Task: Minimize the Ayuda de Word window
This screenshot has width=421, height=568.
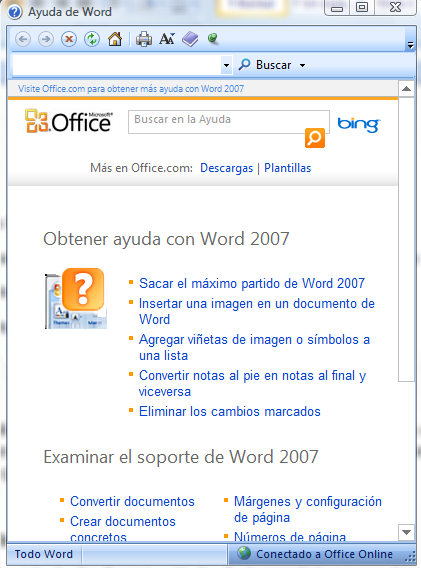Action: pyautogui.click(x=337, y=8)
